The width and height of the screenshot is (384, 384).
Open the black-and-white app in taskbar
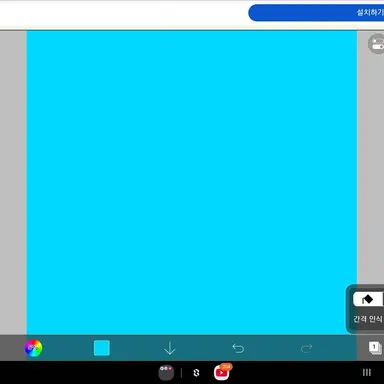click(x=196, y=373)
